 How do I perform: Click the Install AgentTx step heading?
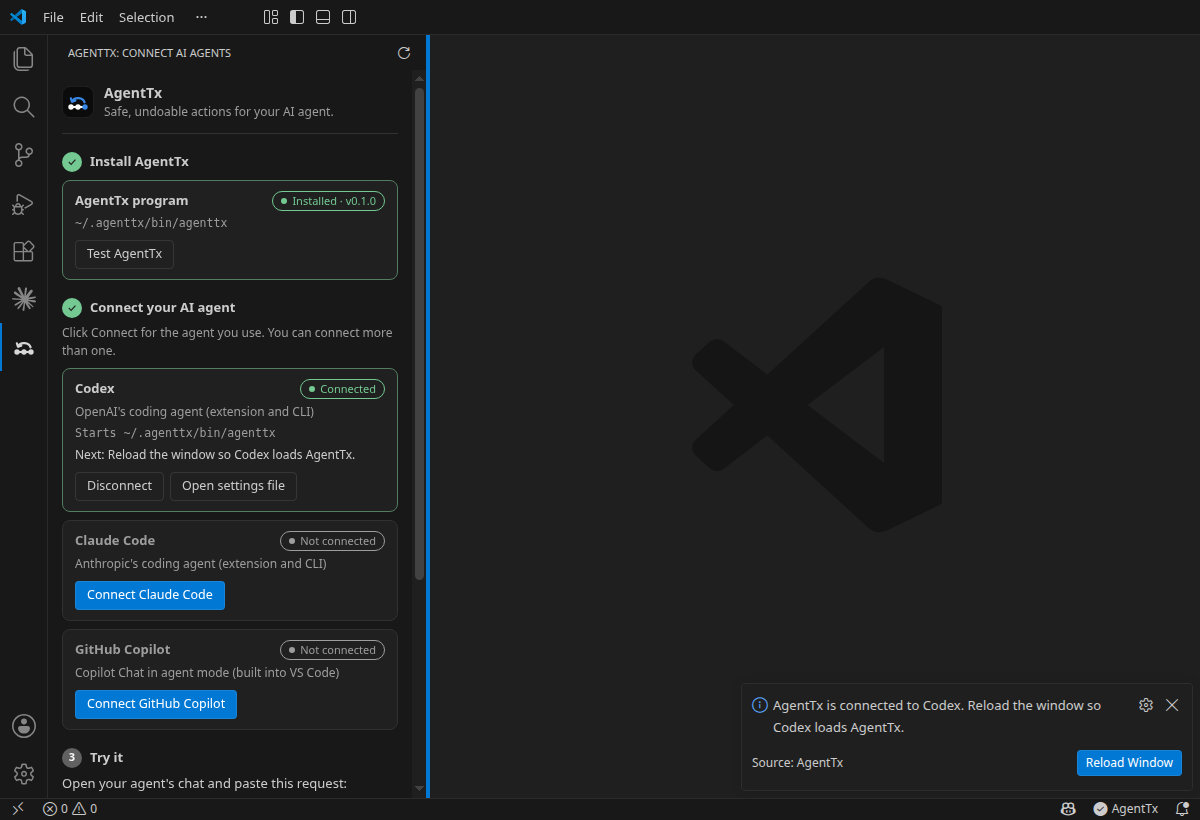(x=139, y=161)
